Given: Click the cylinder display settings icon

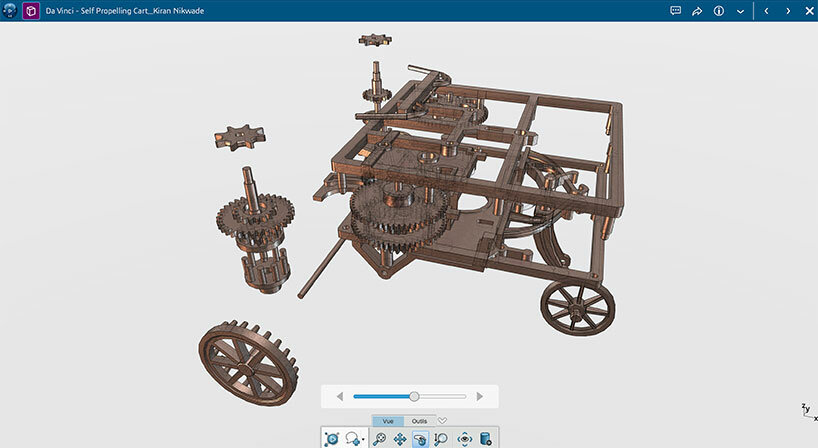Looking at the screenshot, I should (x=486, y=438).
